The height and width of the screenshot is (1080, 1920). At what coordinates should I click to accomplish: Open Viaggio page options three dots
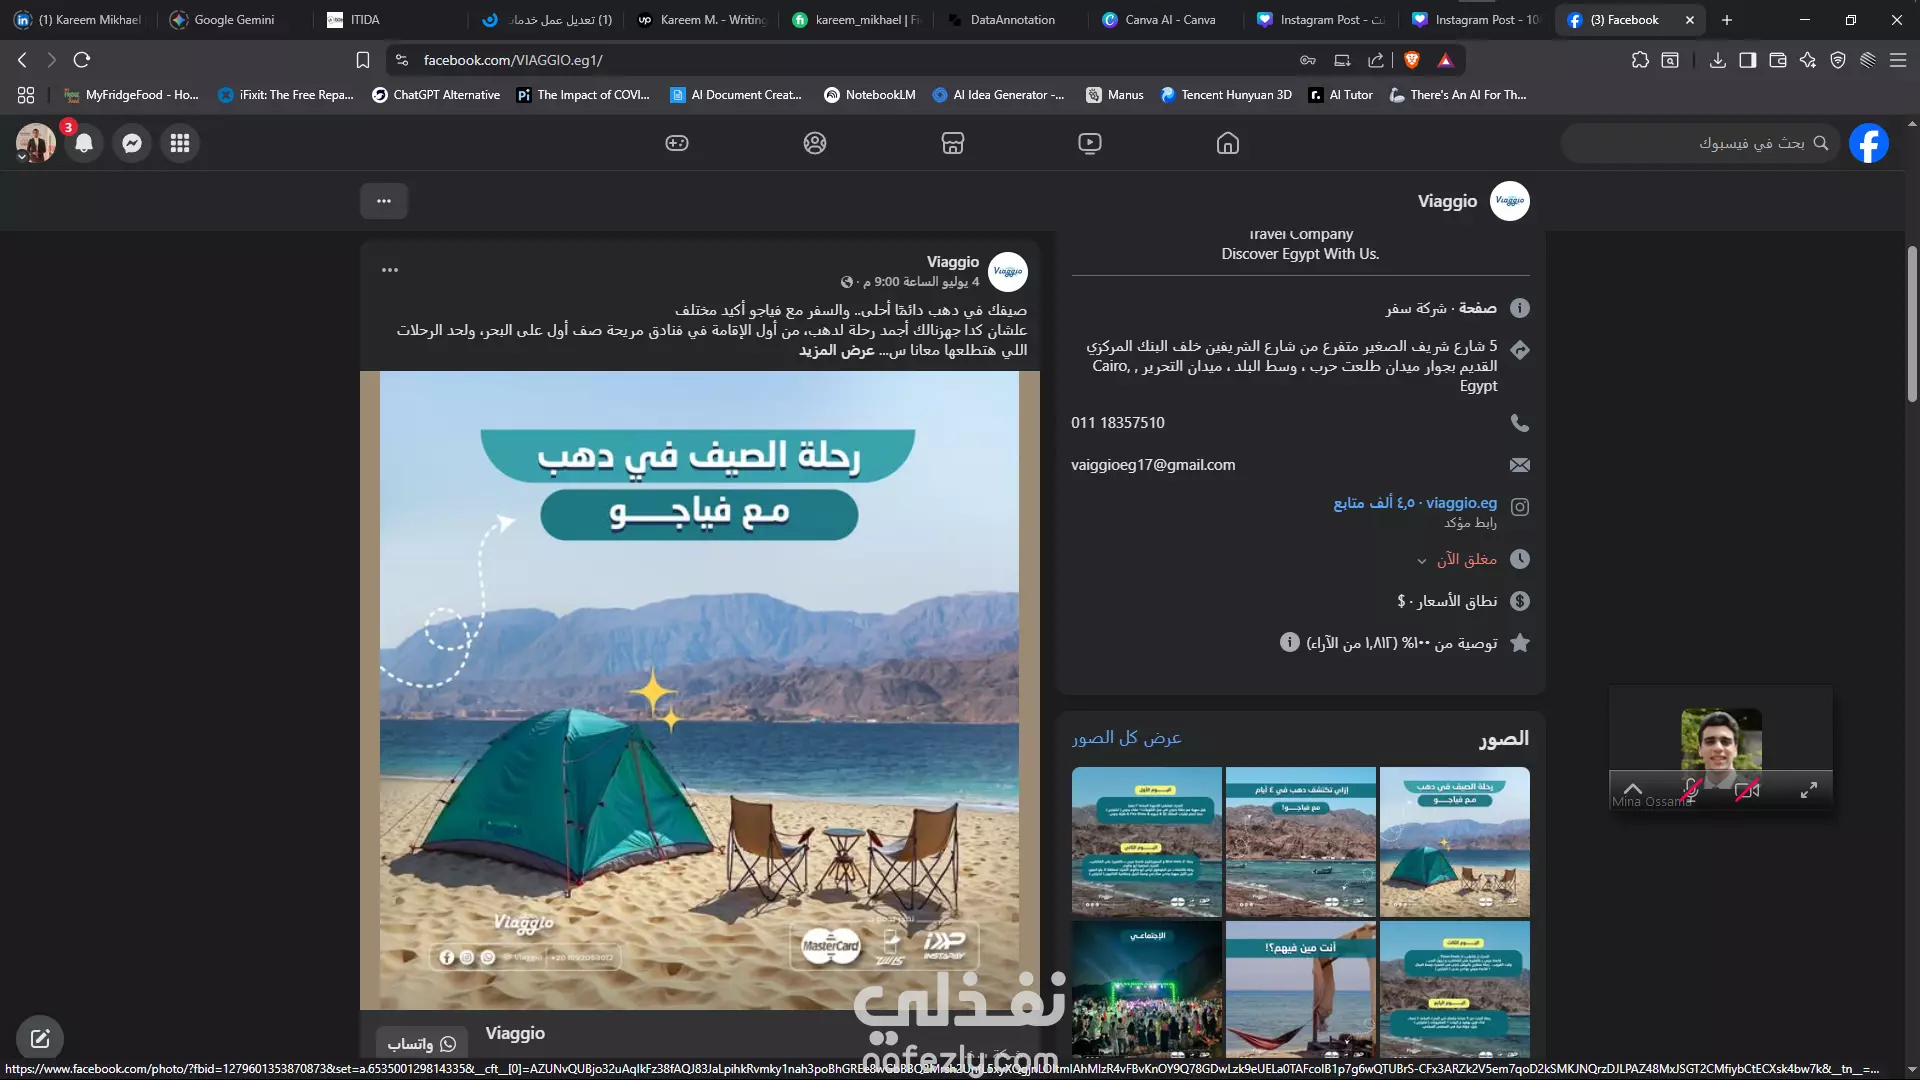point(384,201)
